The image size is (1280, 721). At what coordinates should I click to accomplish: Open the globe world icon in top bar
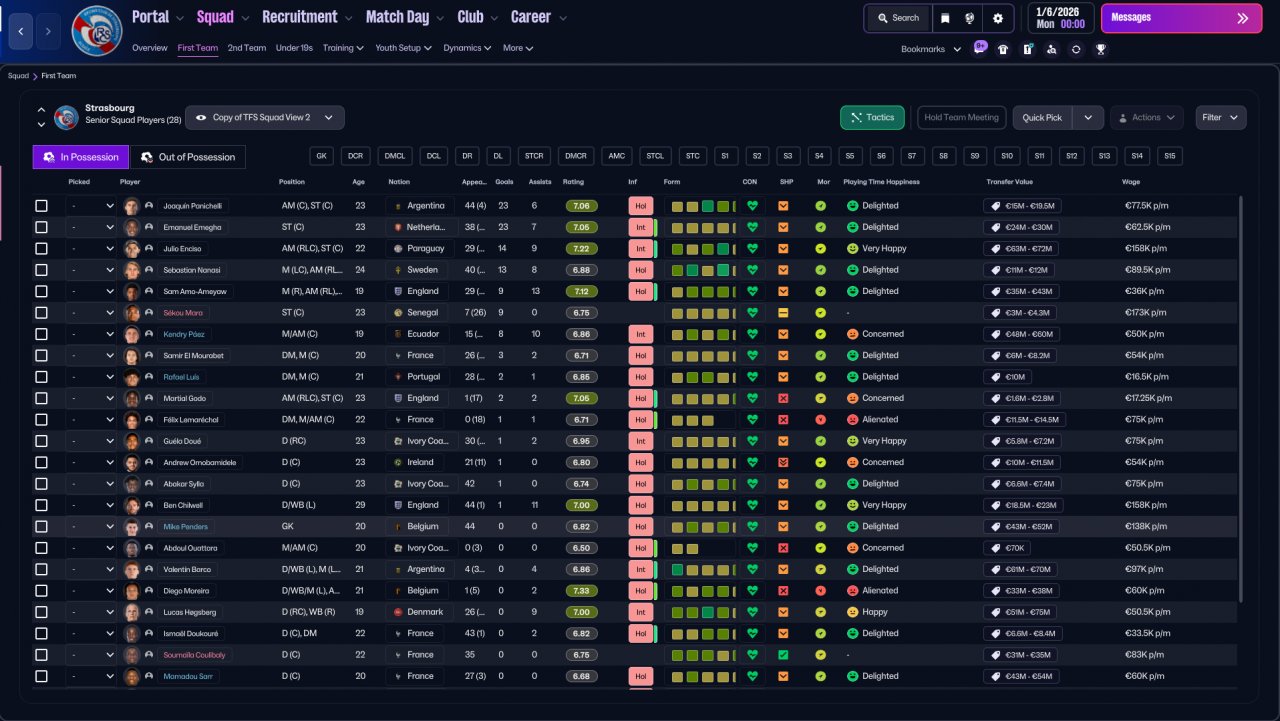point(969,18)
